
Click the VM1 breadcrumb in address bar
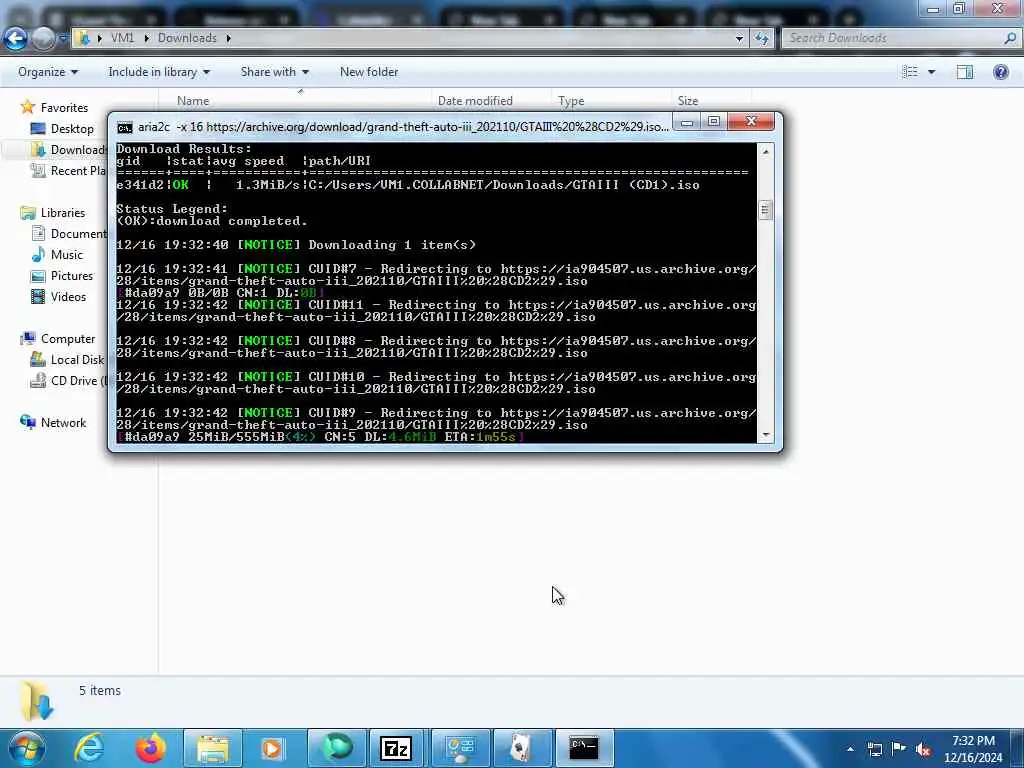tap(122, 38)
